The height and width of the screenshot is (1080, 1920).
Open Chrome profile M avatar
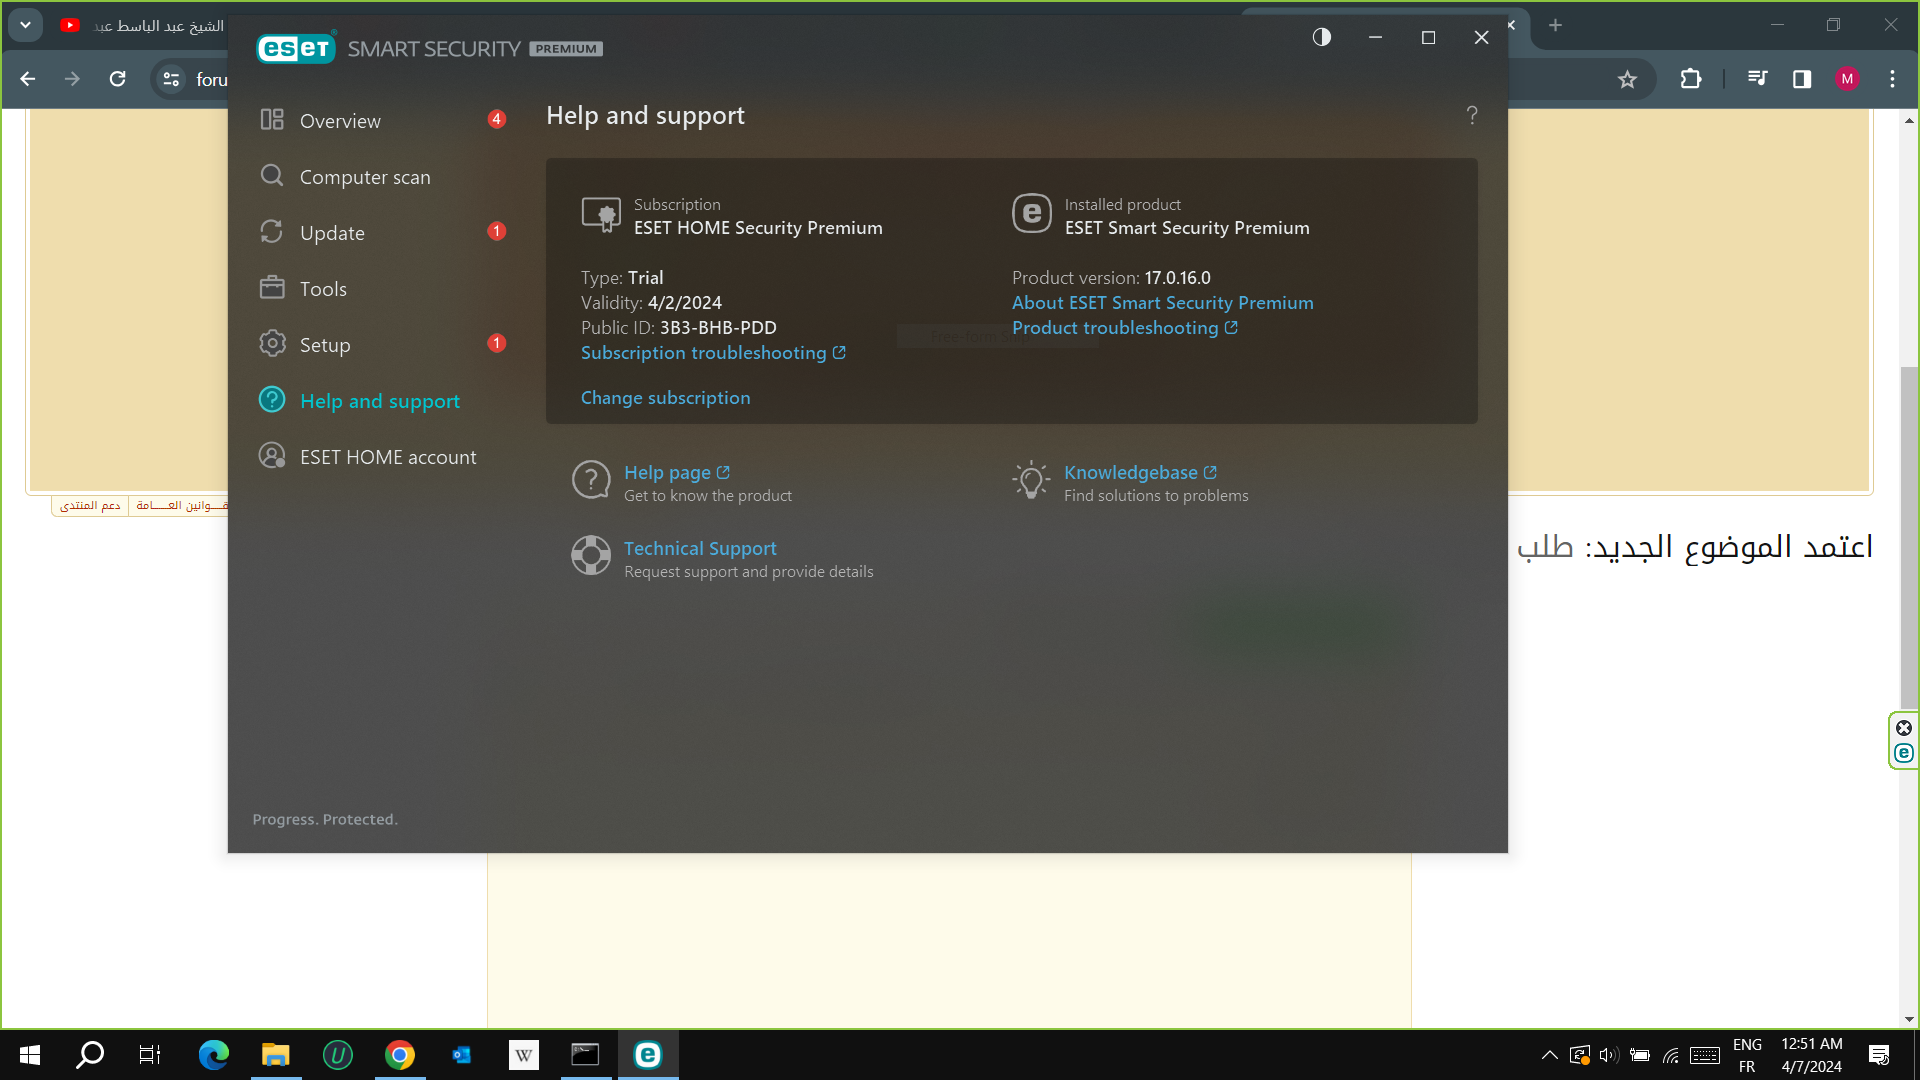click(x=1847, y=79)
